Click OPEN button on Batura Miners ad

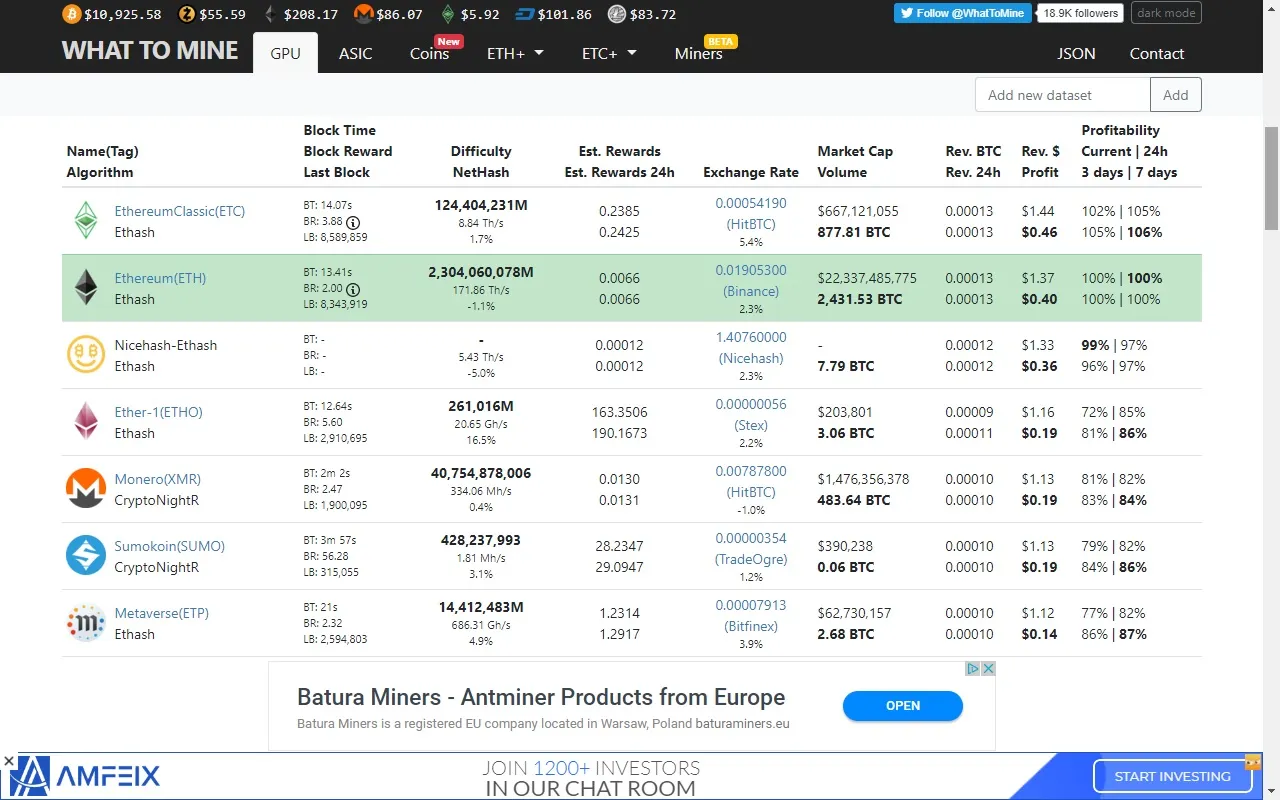coord(903,706)
